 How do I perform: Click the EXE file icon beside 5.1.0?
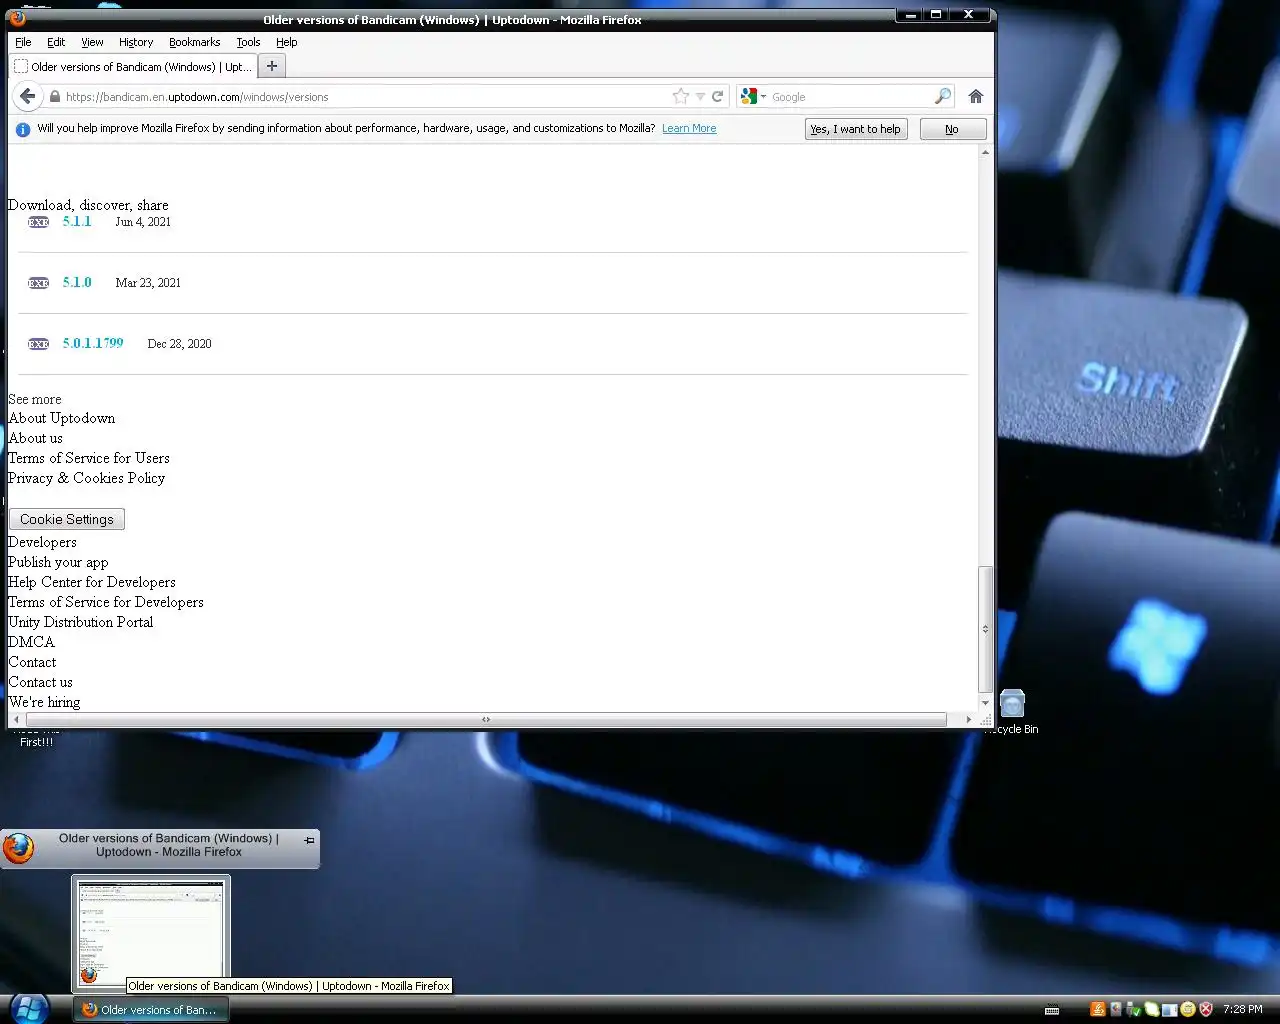point(39,283)
